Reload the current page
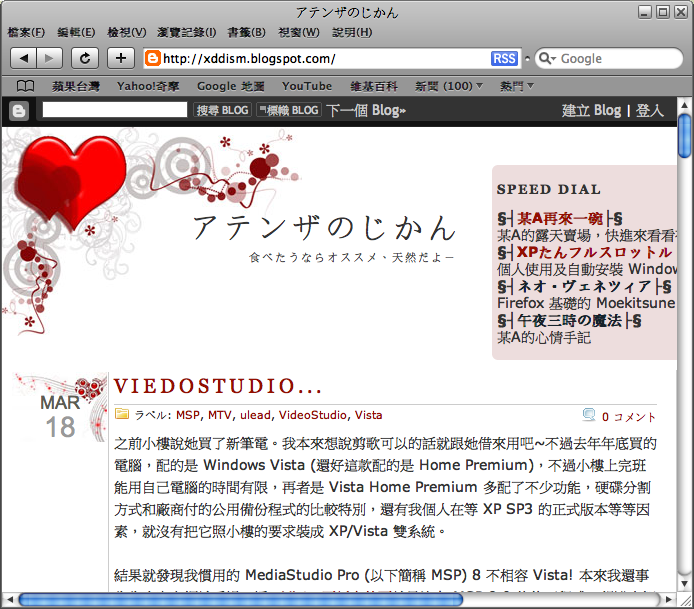This screenshot has width=694, height=609. [86, 58]
